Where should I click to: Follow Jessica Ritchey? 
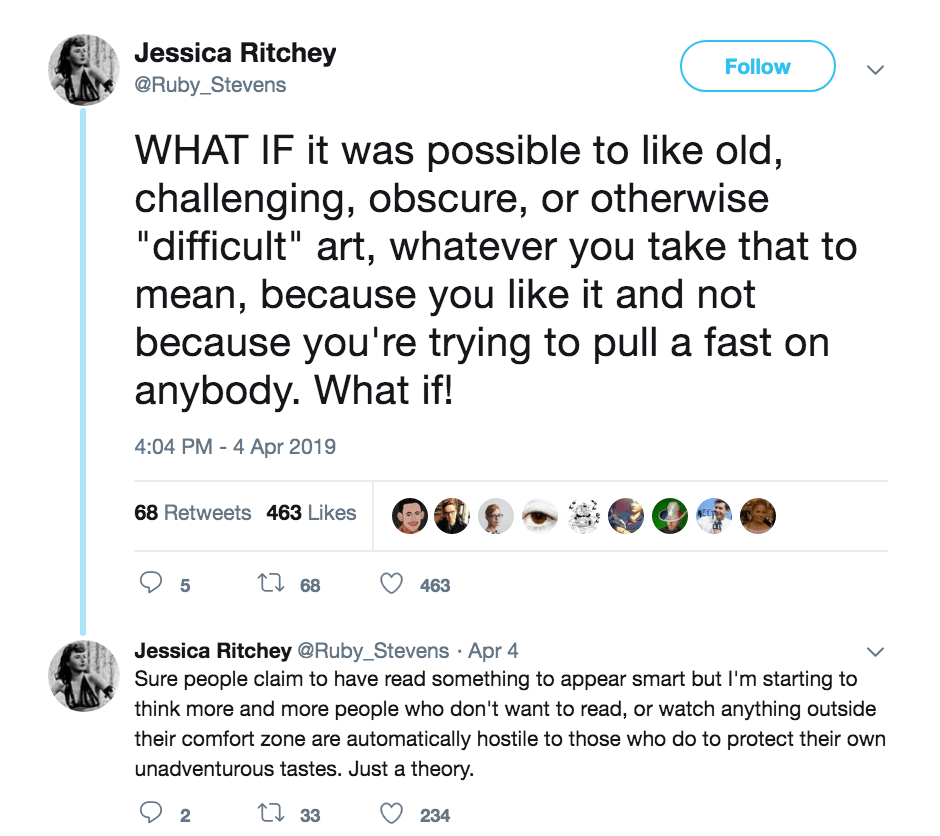pyautogui.click(x=757, y=67)
